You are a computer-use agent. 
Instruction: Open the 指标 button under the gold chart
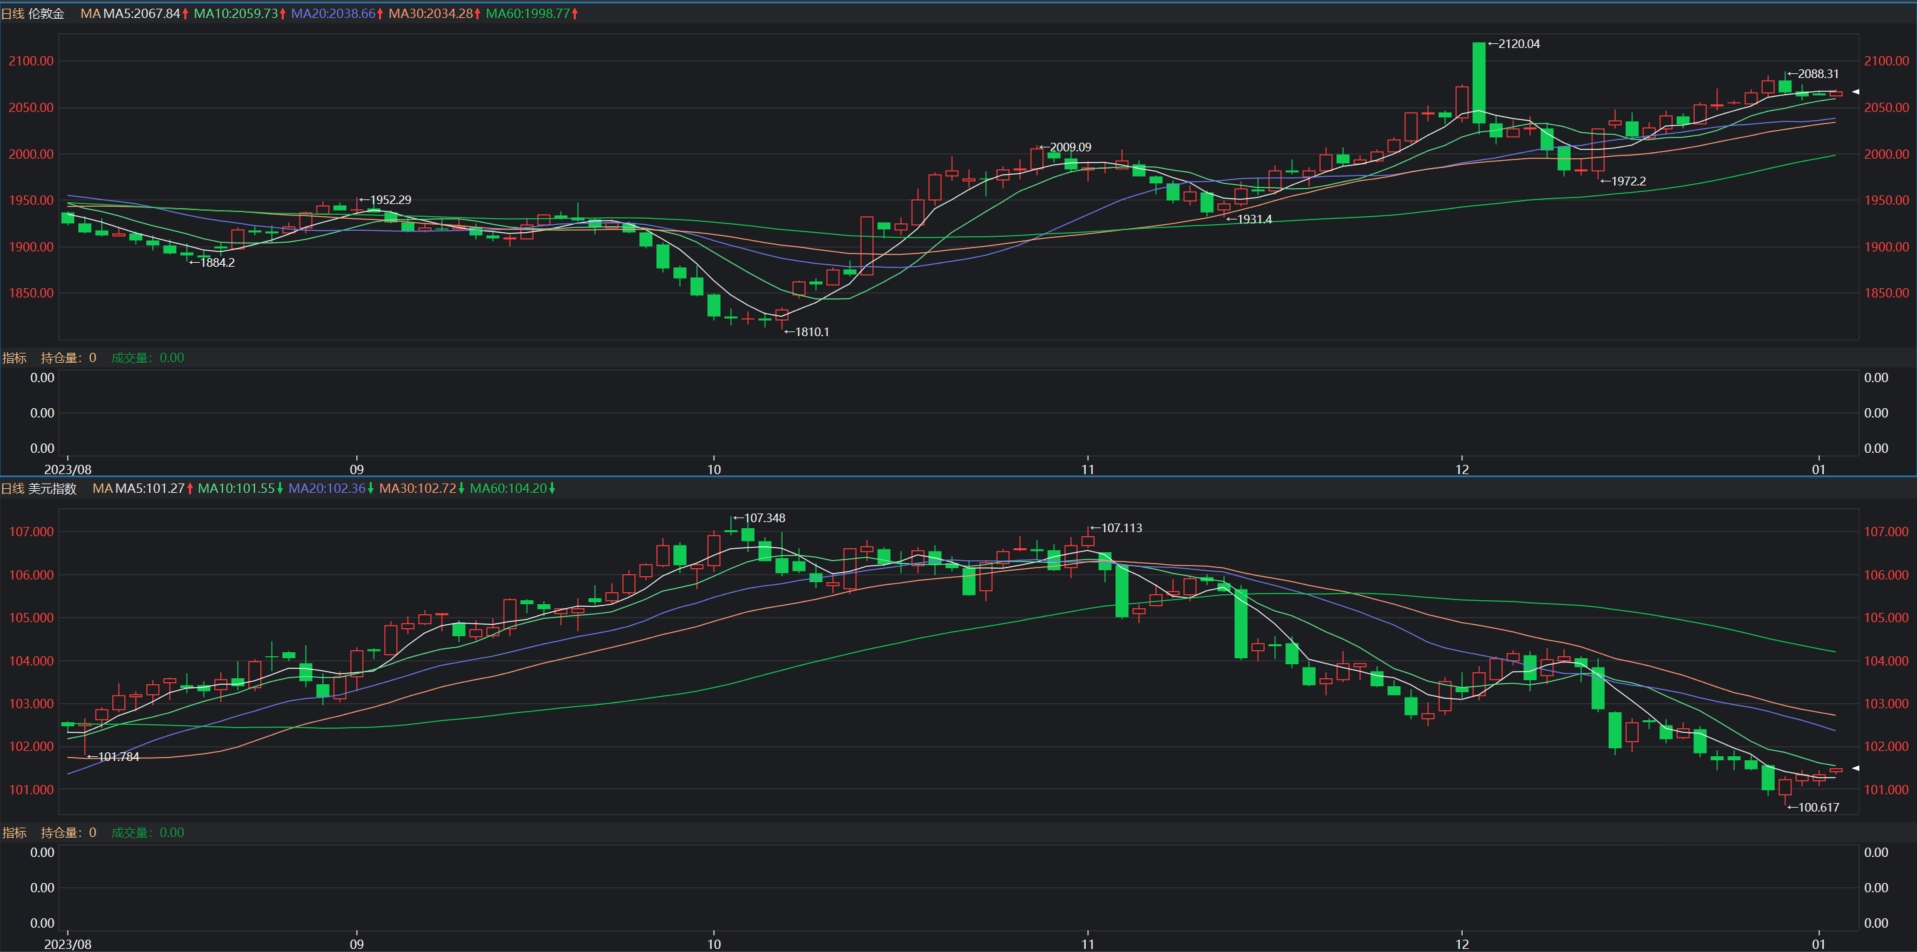14,358
